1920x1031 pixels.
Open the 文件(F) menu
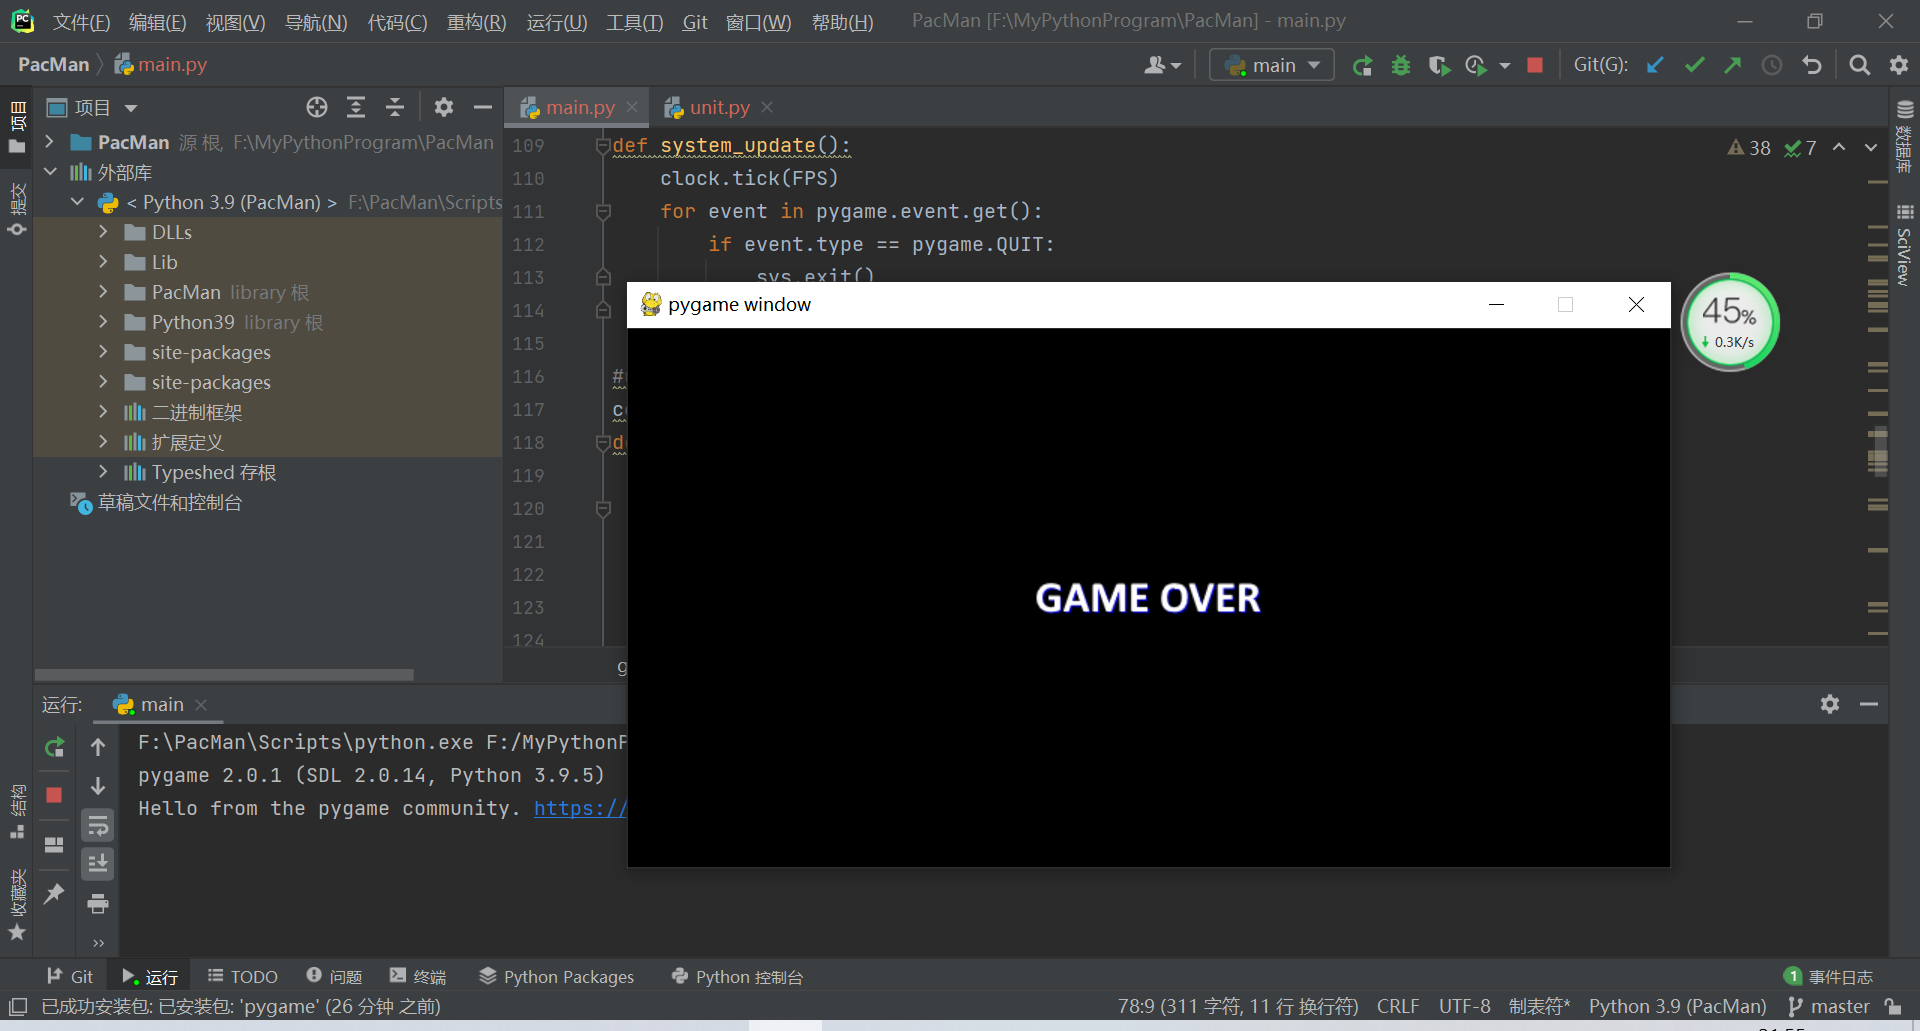pos(81,22)
